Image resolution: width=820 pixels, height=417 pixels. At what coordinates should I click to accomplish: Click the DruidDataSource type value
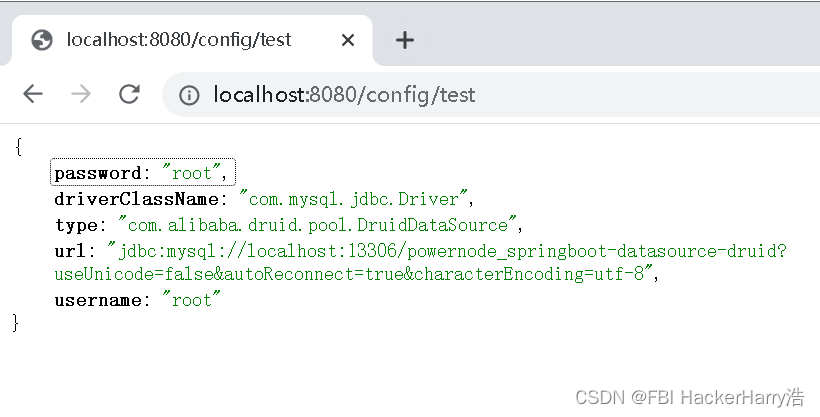tap(318, 224)
